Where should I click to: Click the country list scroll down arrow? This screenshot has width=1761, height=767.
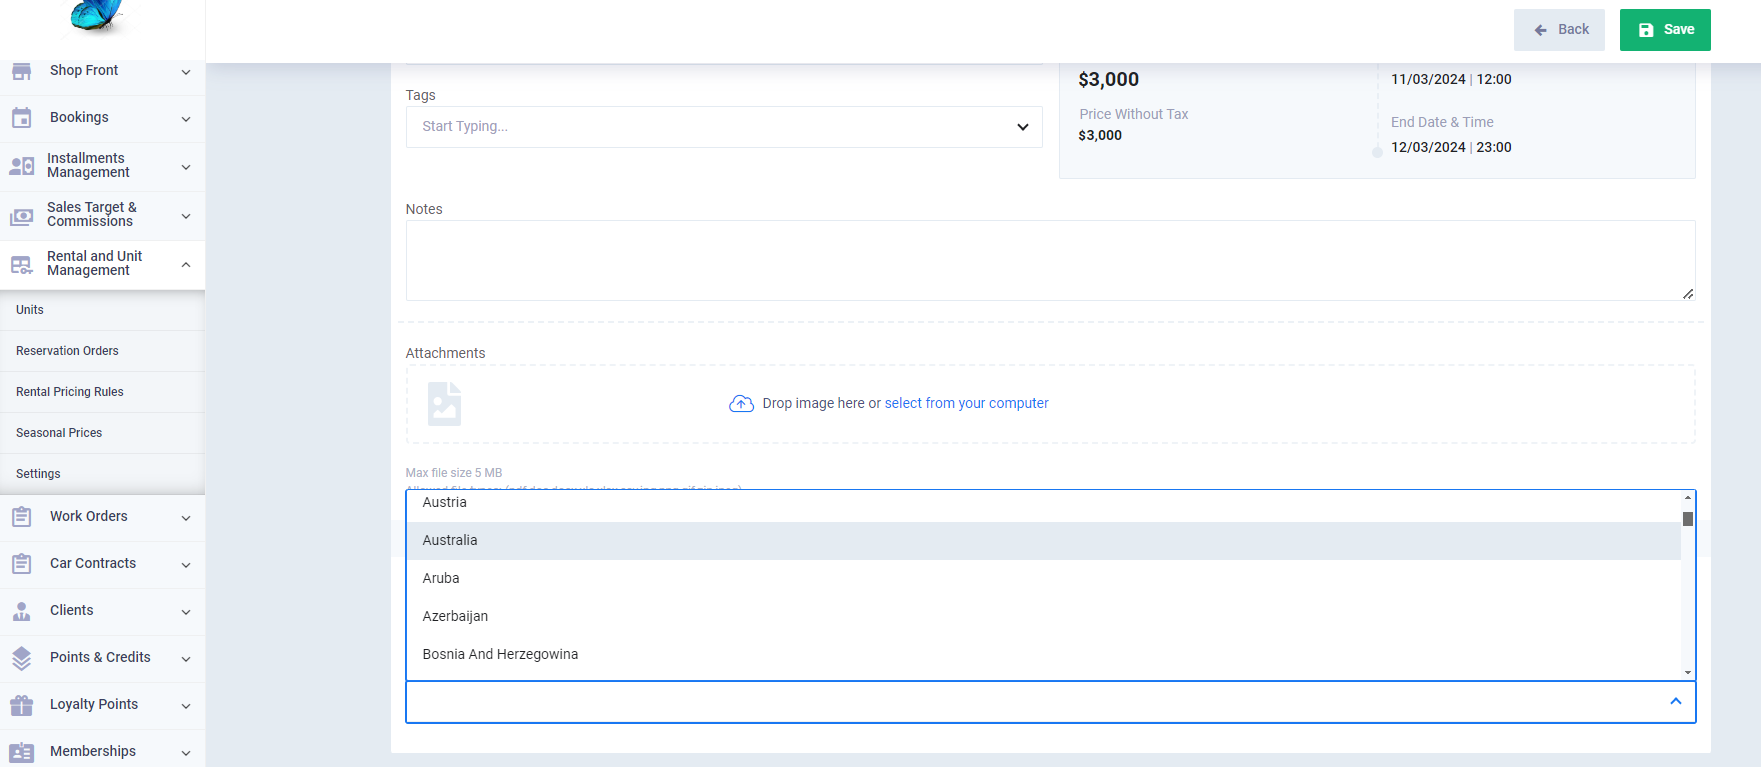(x=1688, y=673)
